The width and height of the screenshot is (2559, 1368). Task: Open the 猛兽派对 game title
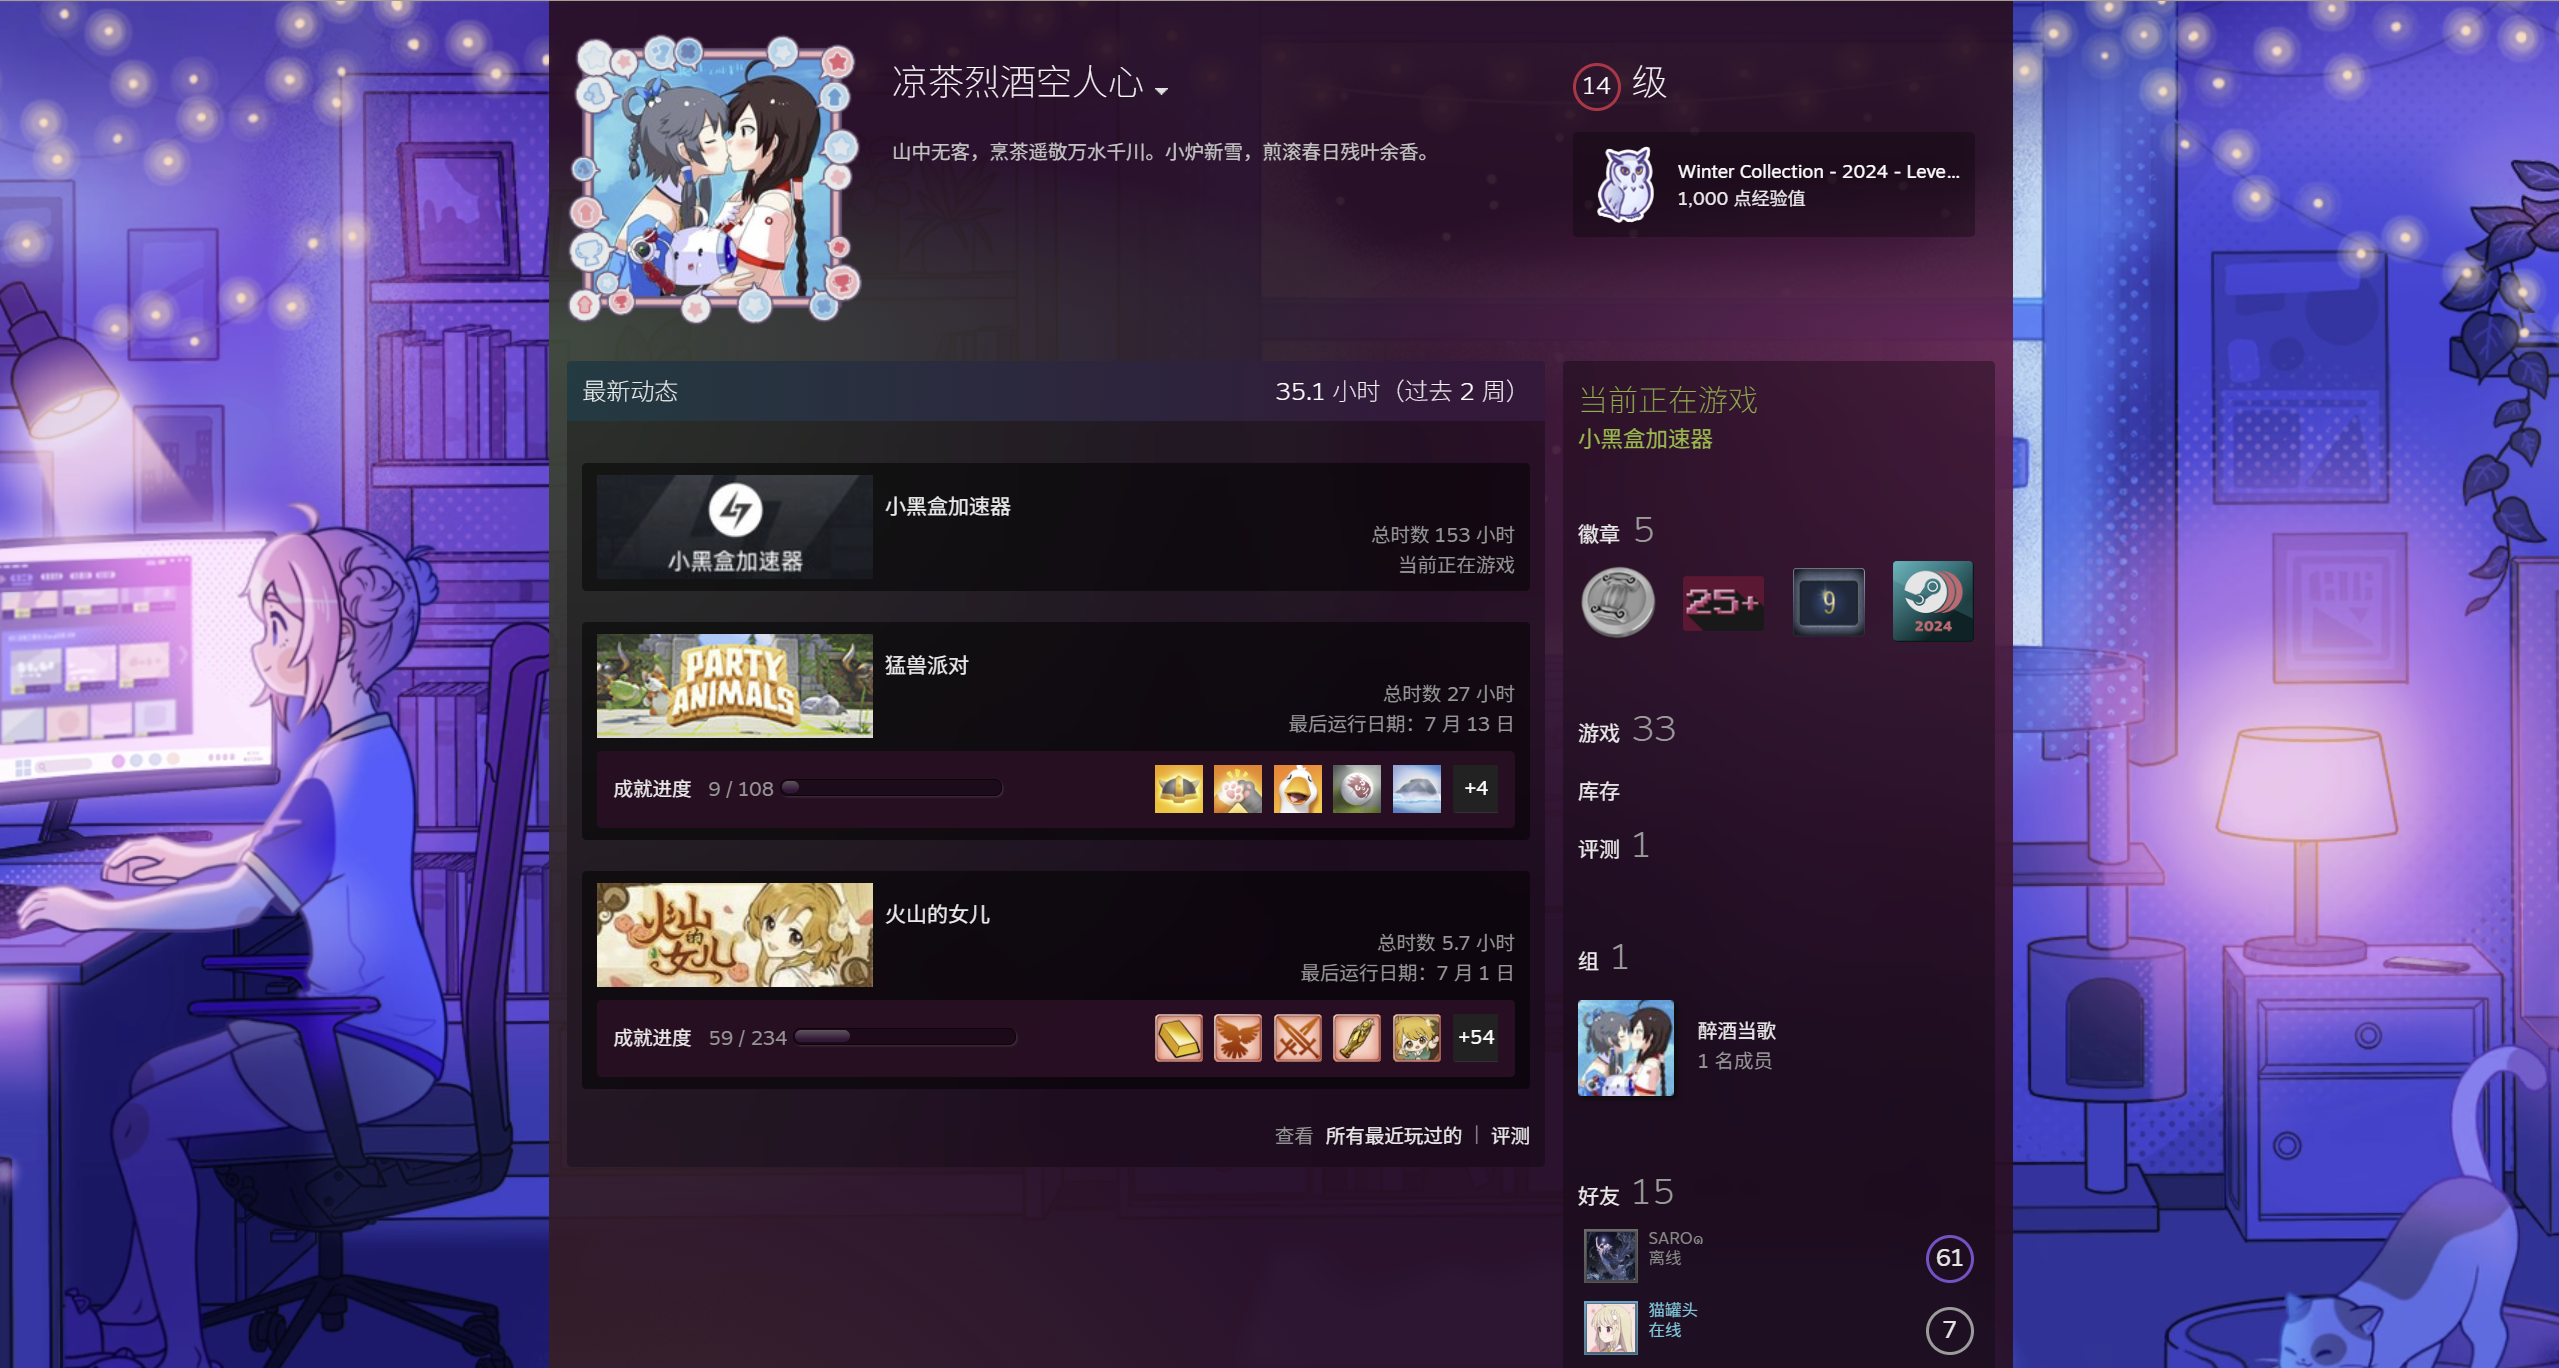[926, 666]
